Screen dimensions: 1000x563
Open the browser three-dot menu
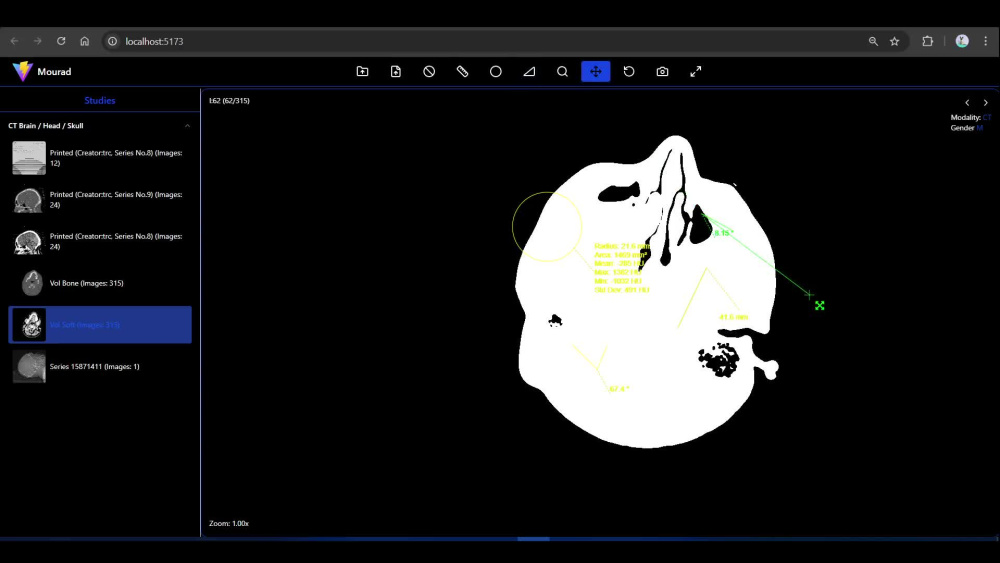point(986,41)
